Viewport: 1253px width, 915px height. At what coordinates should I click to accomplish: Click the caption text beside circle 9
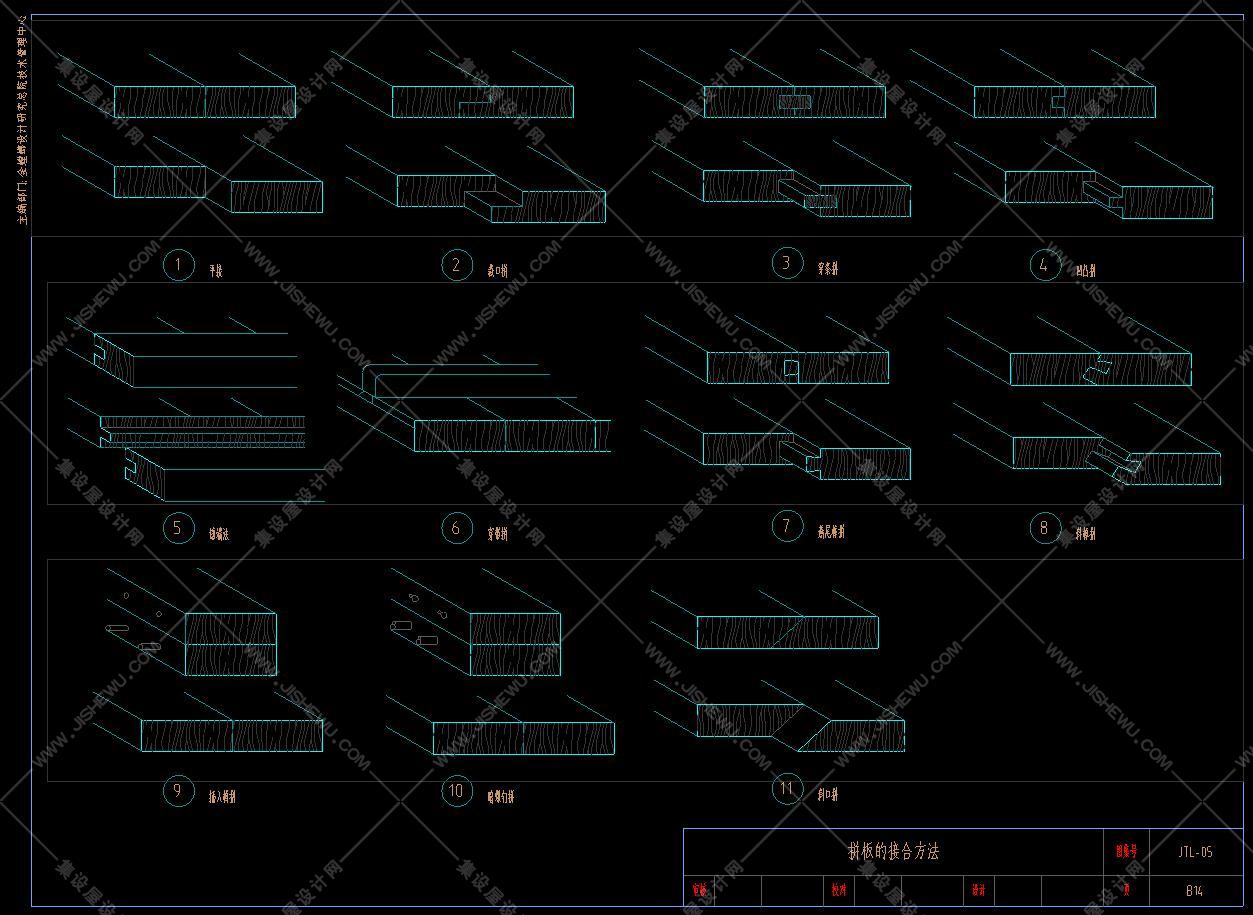(222, 797)
